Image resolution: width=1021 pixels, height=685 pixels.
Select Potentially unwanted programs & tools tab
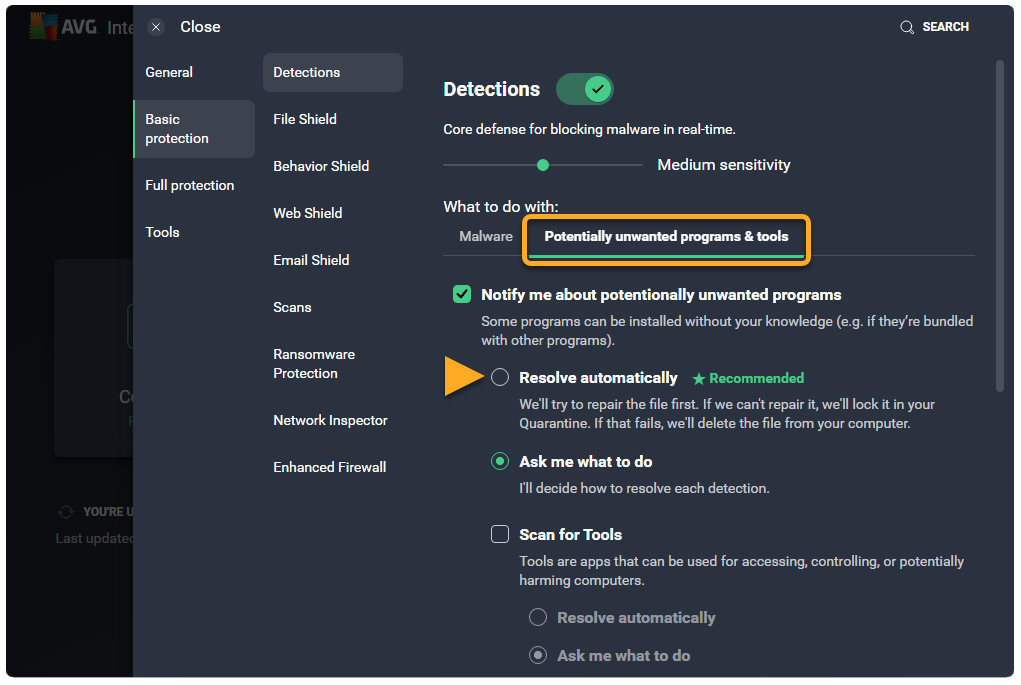pos(666,237)
